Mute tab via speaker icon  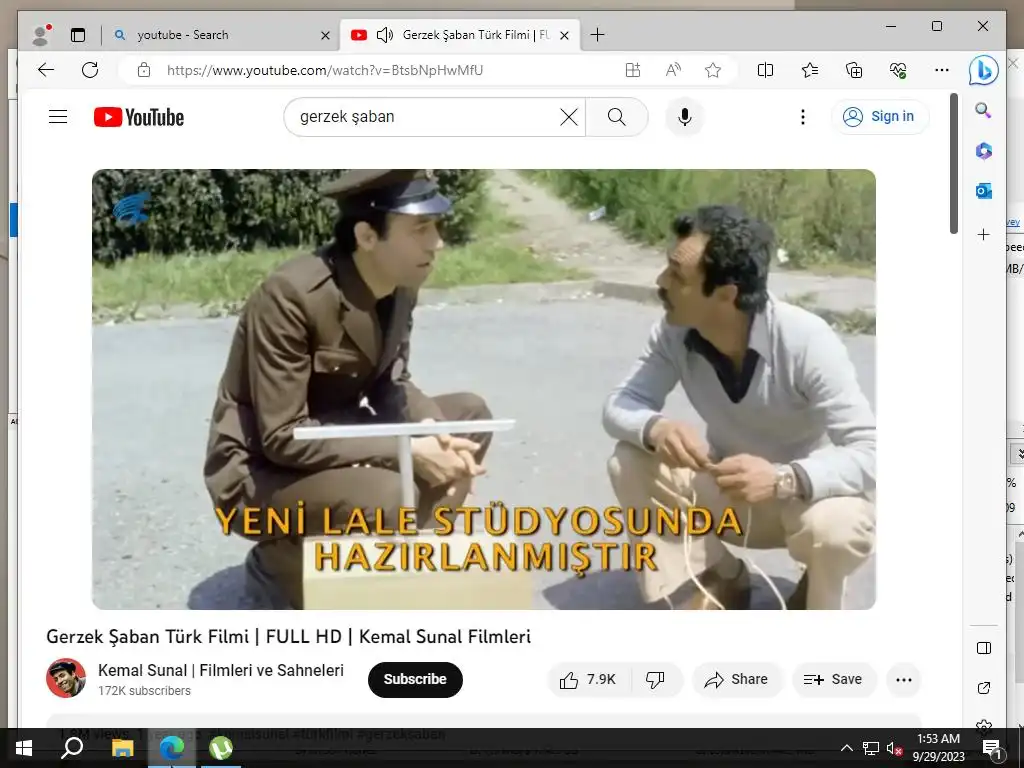pyautogui.click(x=385, y=35)
